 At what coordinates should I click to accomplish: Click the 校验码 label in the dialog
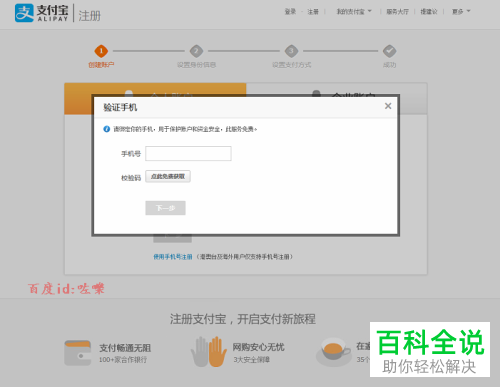[131, 178]
